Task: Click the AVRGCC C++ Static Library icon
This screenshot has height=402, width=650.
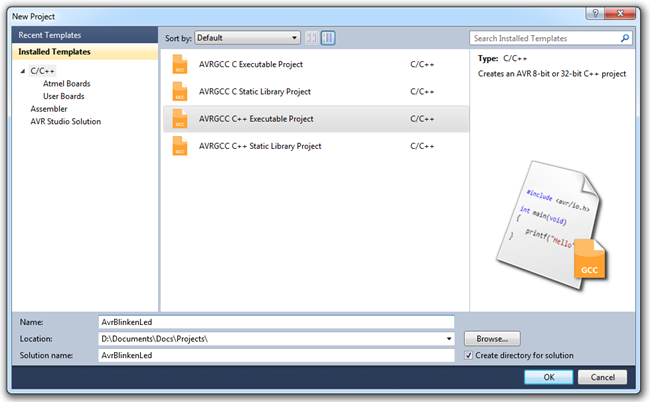Action: (180, 147)
